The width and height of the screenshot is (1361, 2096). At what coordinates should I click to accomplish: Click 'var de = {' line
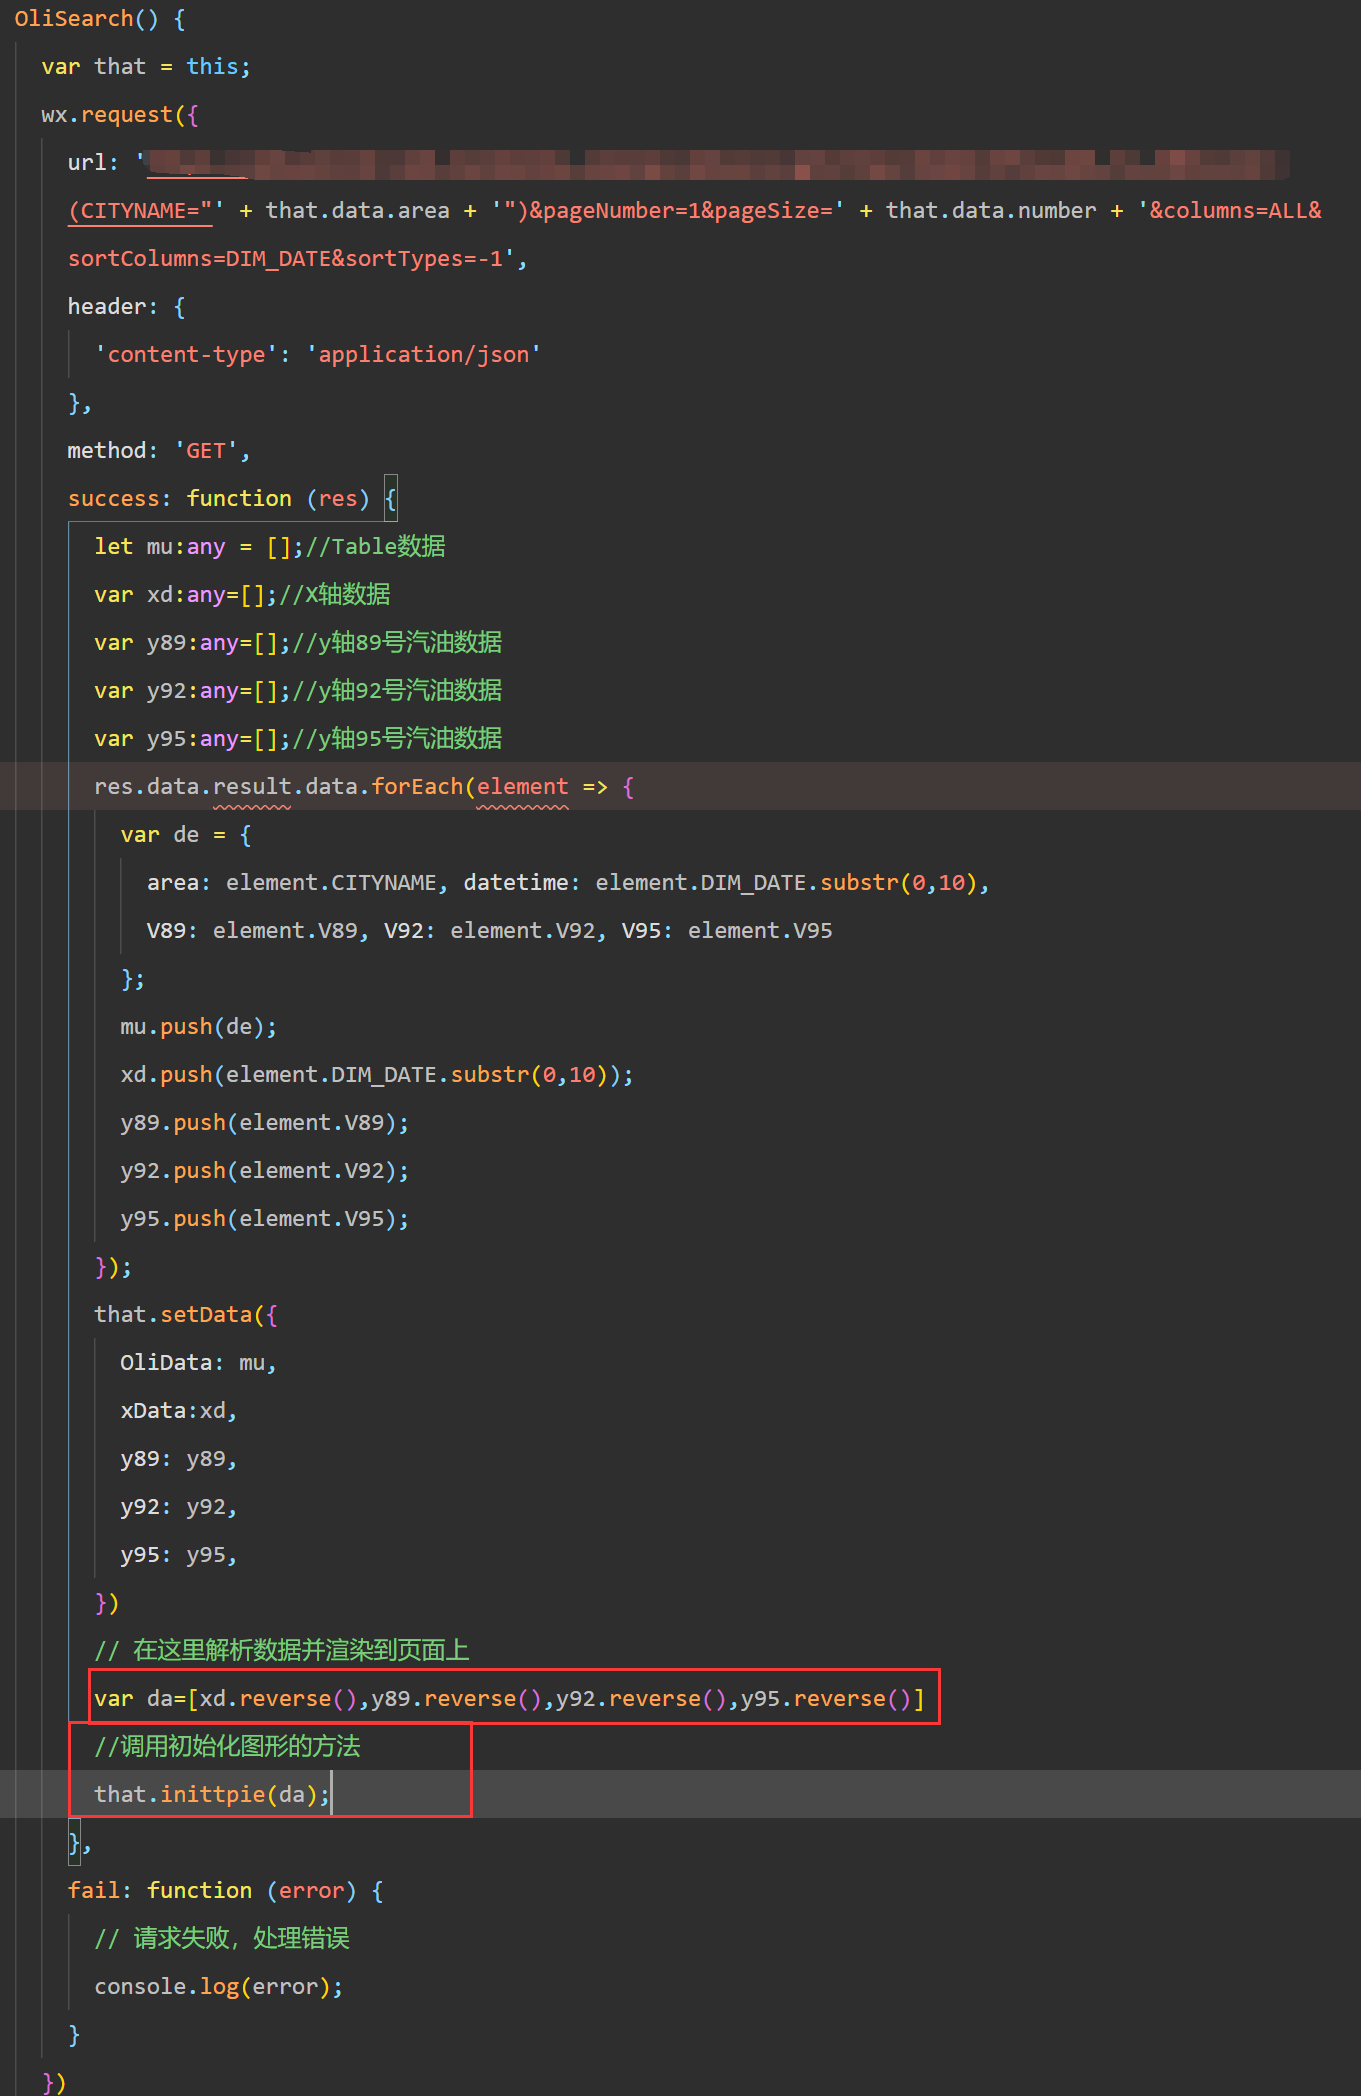tap(186, 835)
